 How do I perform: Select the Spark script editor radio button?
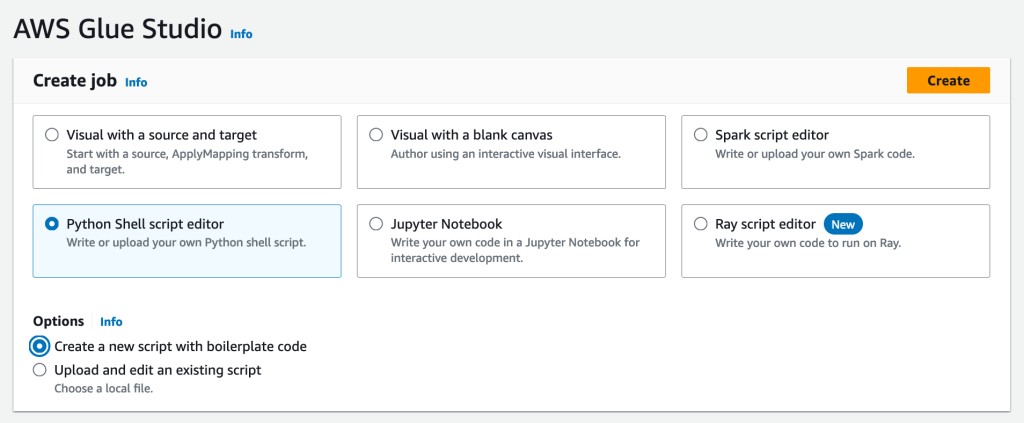[700, 135]
